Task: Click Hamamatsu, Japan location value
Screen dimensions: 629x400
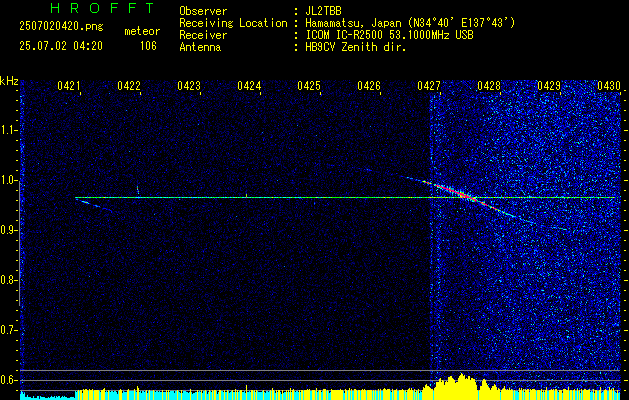Action: (410, 23)
